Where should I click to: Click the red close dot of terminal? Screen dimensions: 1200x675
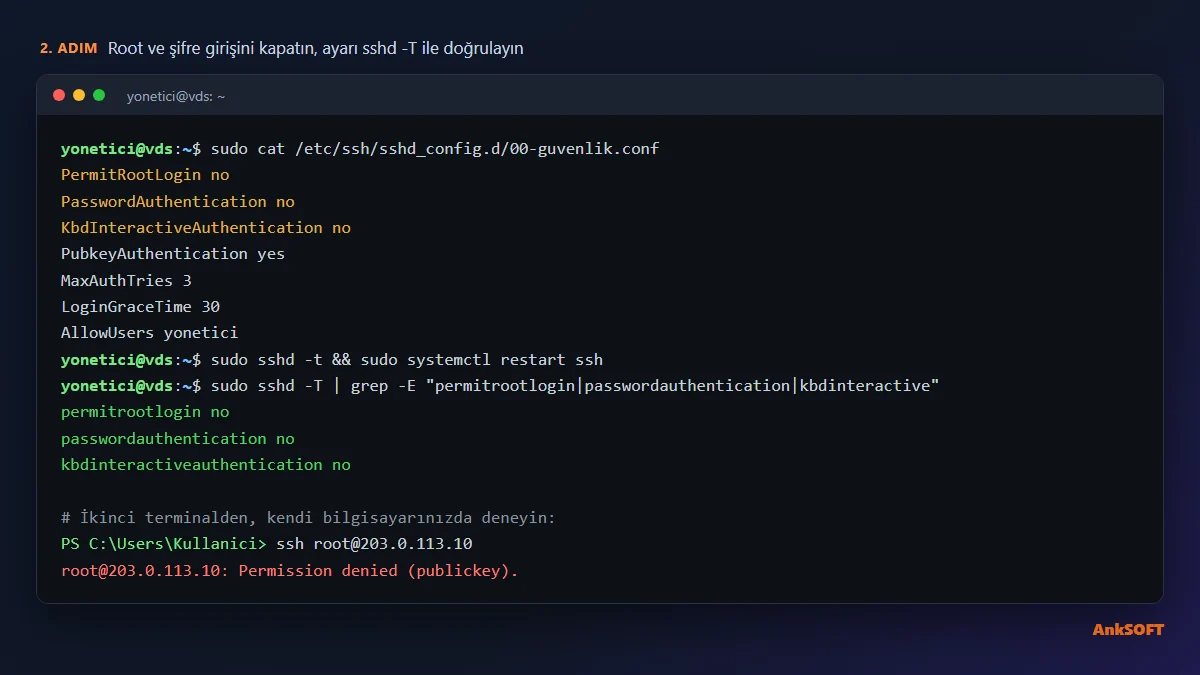(x=59, y=95)
